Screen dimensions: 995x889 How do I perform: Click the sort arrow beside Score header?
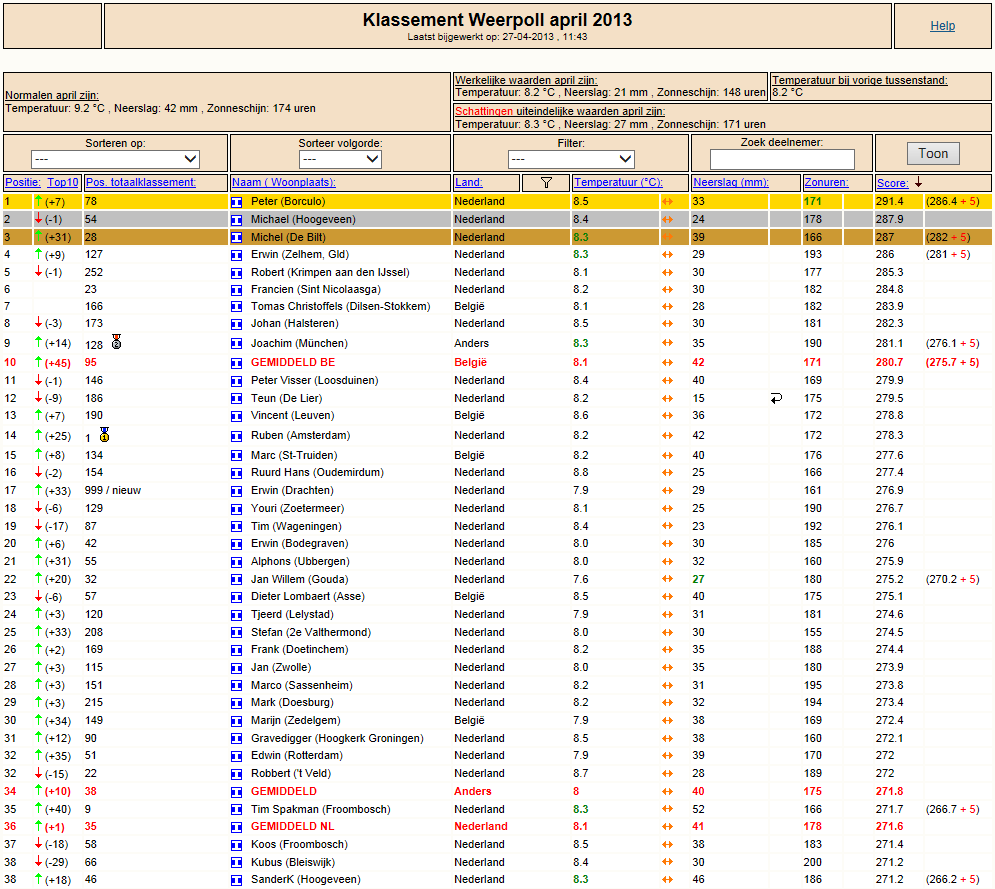(x=918, y=183)
